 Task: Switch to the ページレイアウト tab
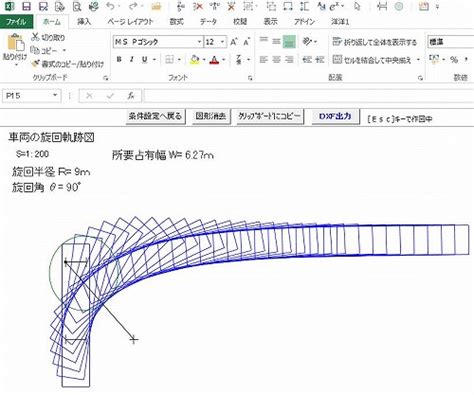coord(130,22)
